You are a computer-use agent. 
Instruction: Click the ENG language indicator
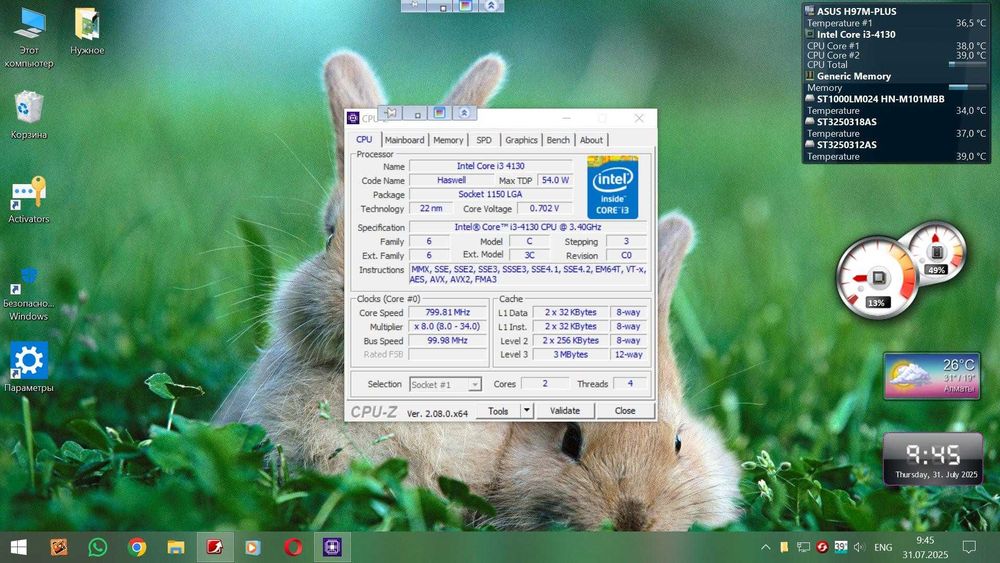tap(883, 547)
